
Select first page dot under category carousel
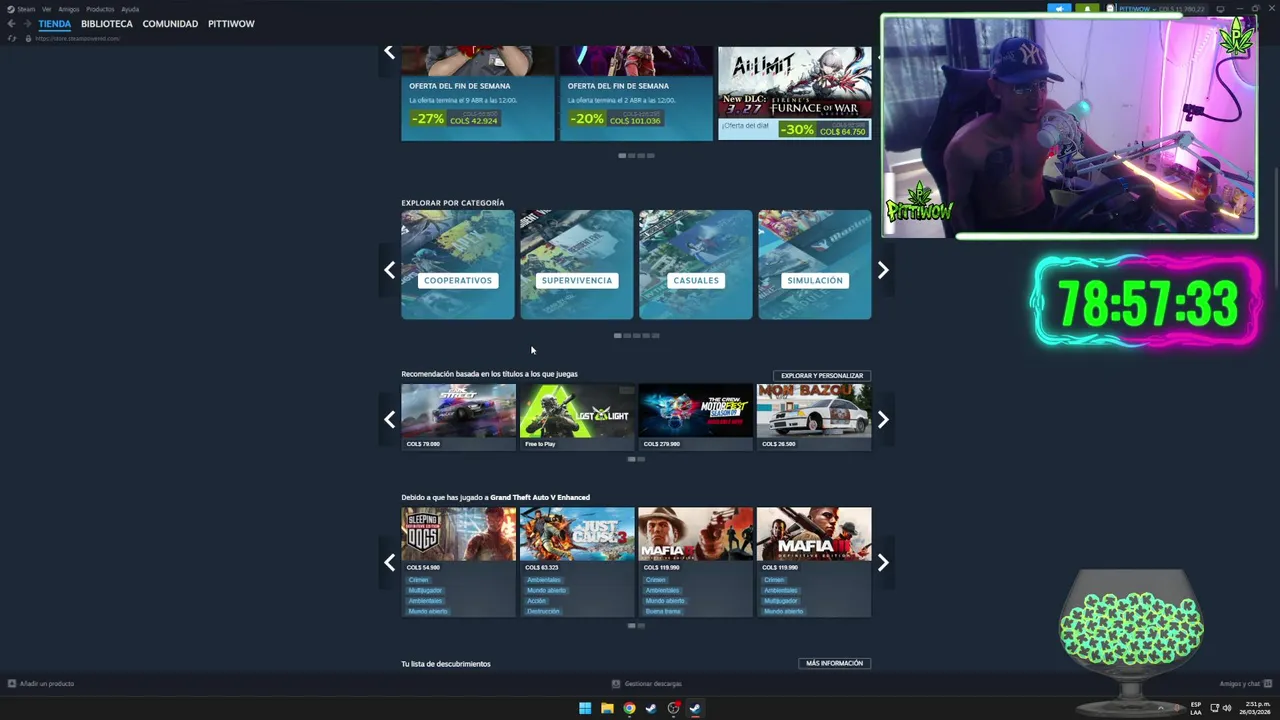click(617, 335)
